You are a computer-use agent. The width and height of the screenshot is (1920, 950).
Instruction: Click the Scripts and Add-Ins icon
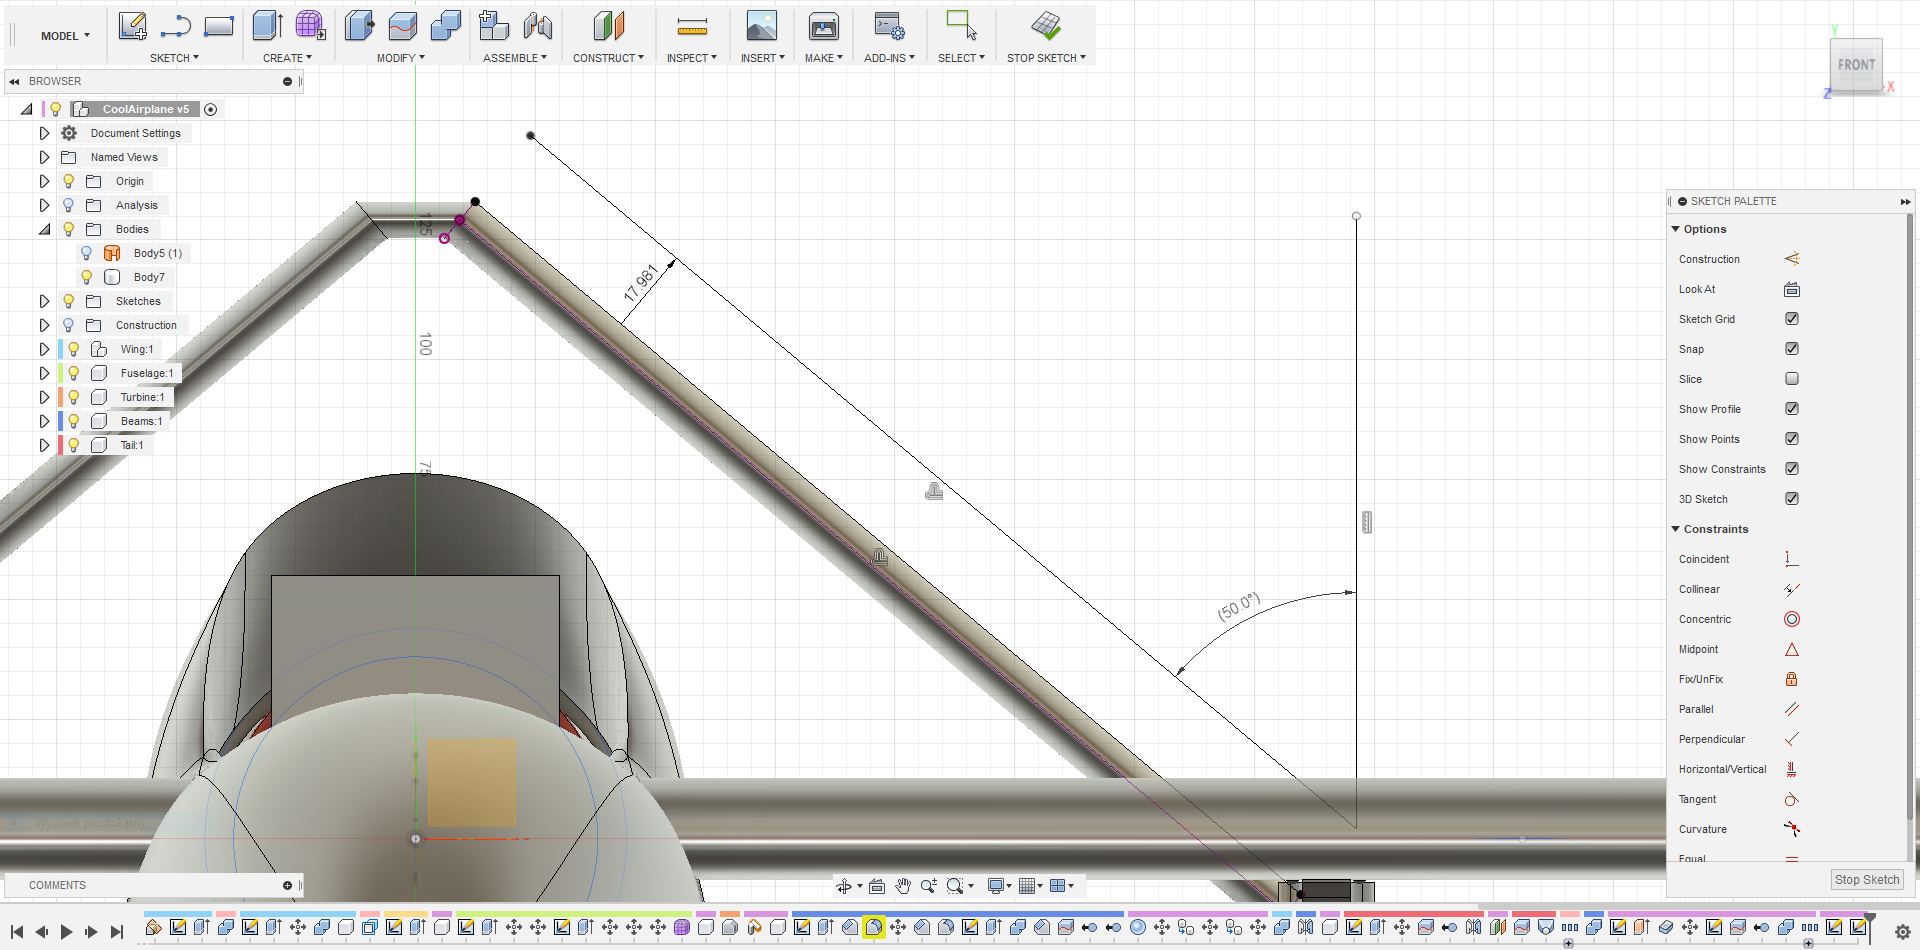[x=889, y=26]
